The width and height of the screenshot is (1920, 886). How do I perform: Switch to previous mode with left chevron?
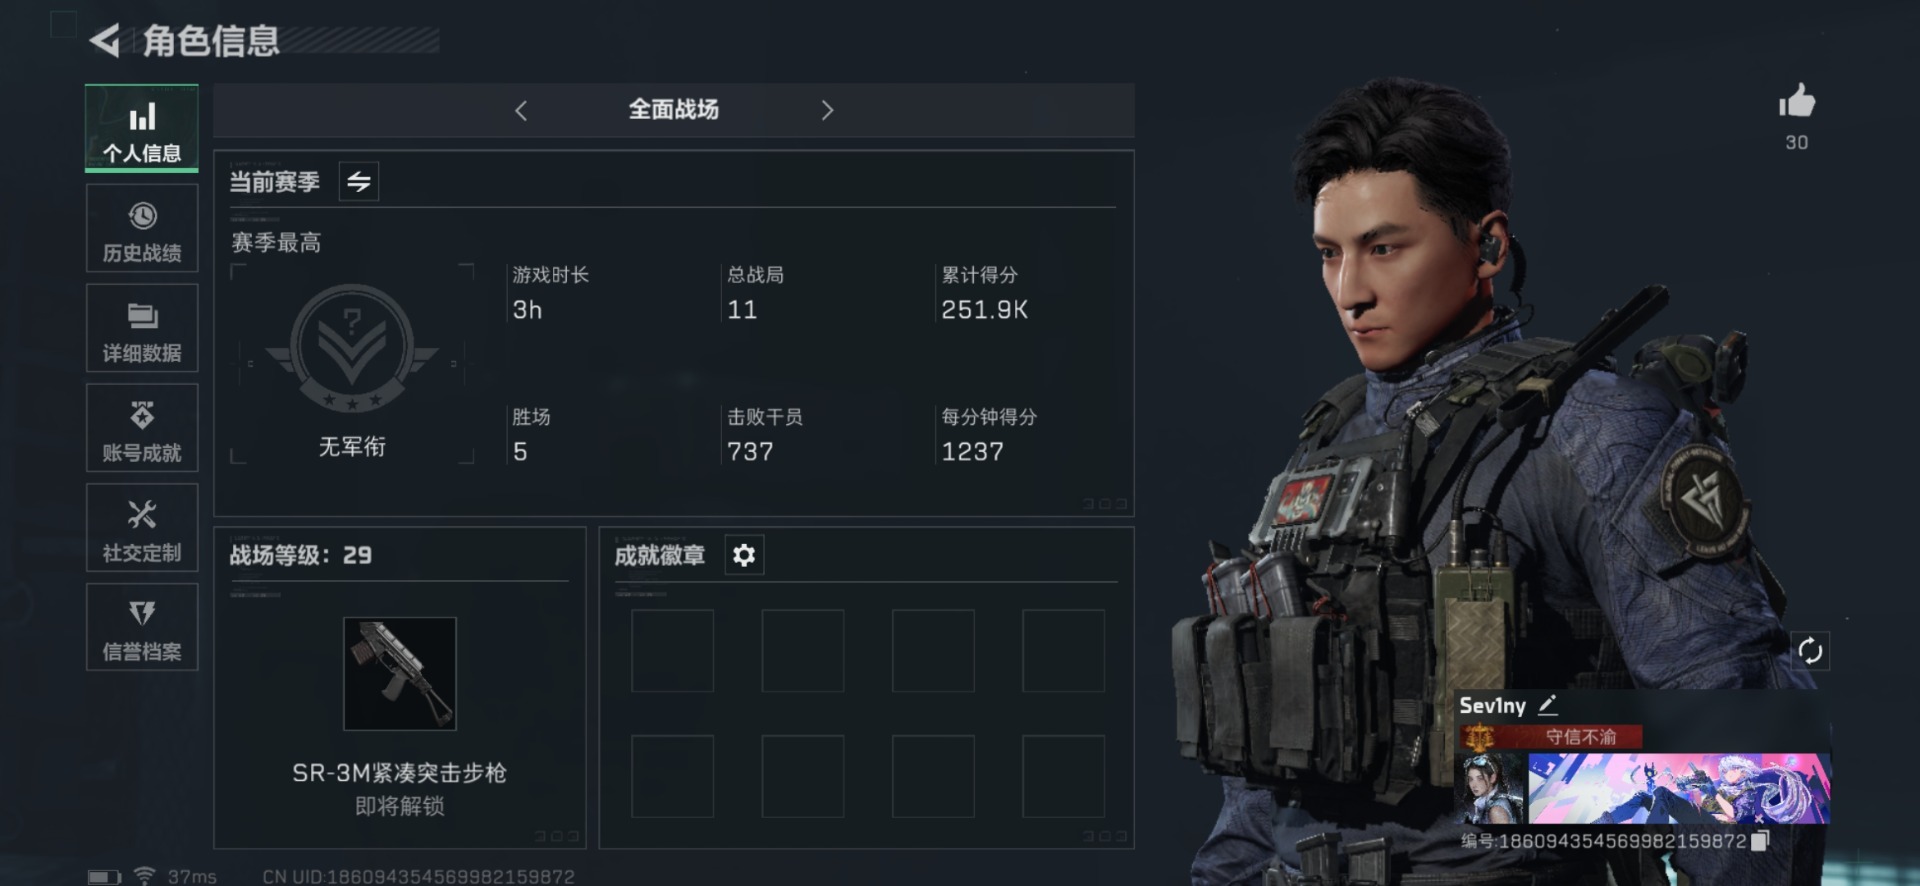click(x=521, y=110)
